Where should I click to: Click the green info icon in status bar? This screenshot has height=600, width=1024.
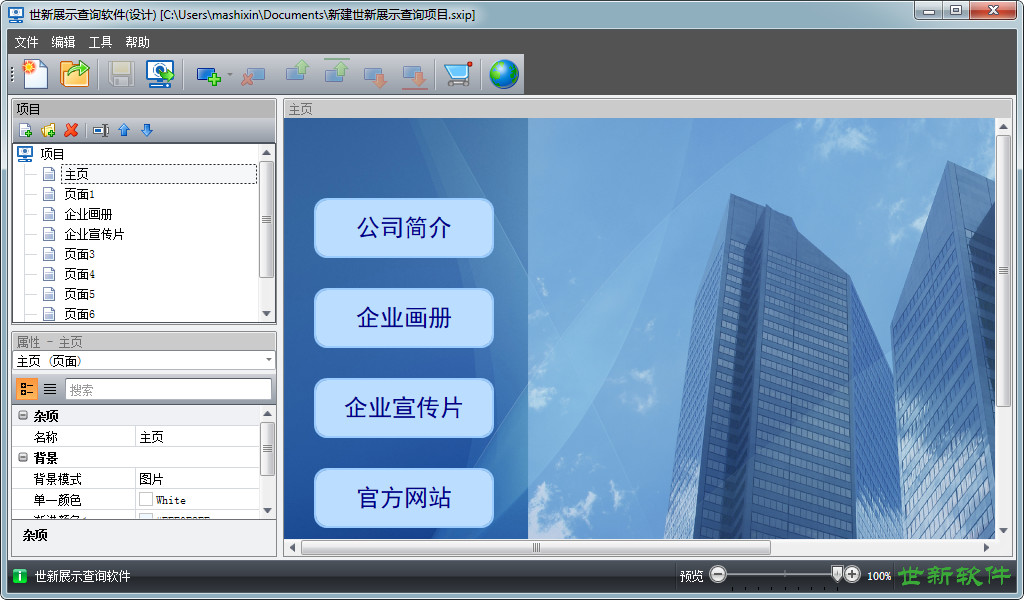pyautogui.click(x=20, y=576)
